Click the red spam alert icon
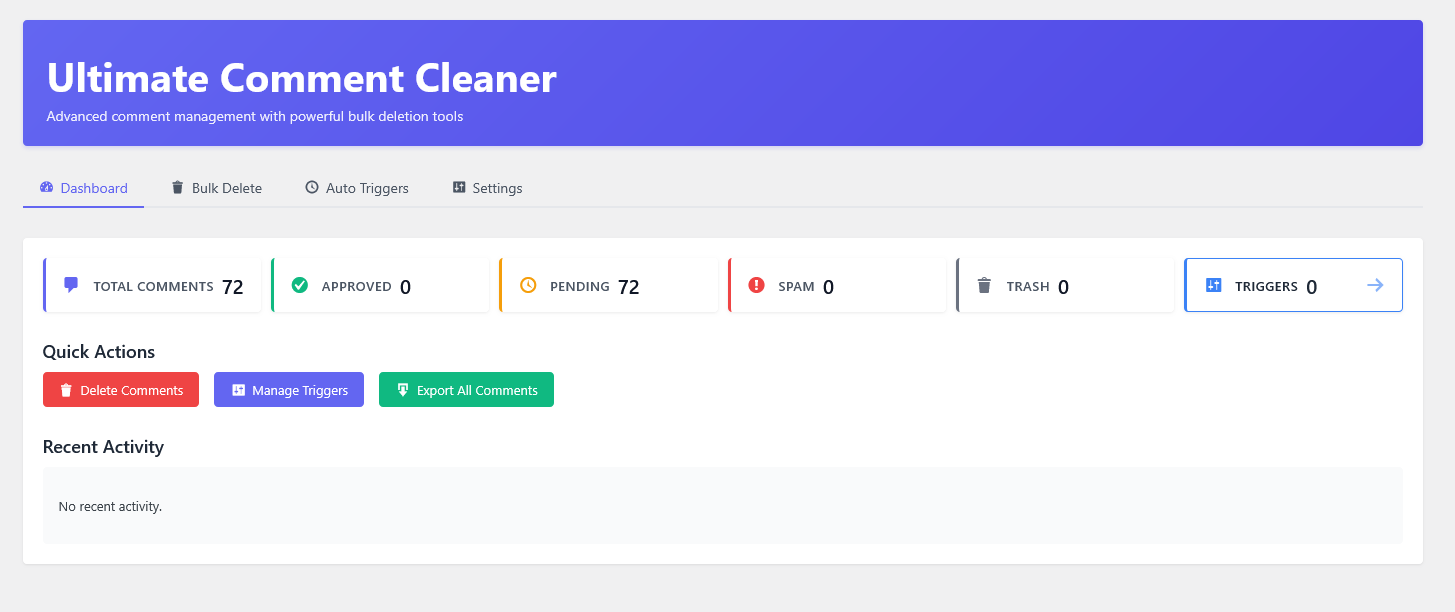Viewport: 1455px width, 612px height. click(755, 285)
